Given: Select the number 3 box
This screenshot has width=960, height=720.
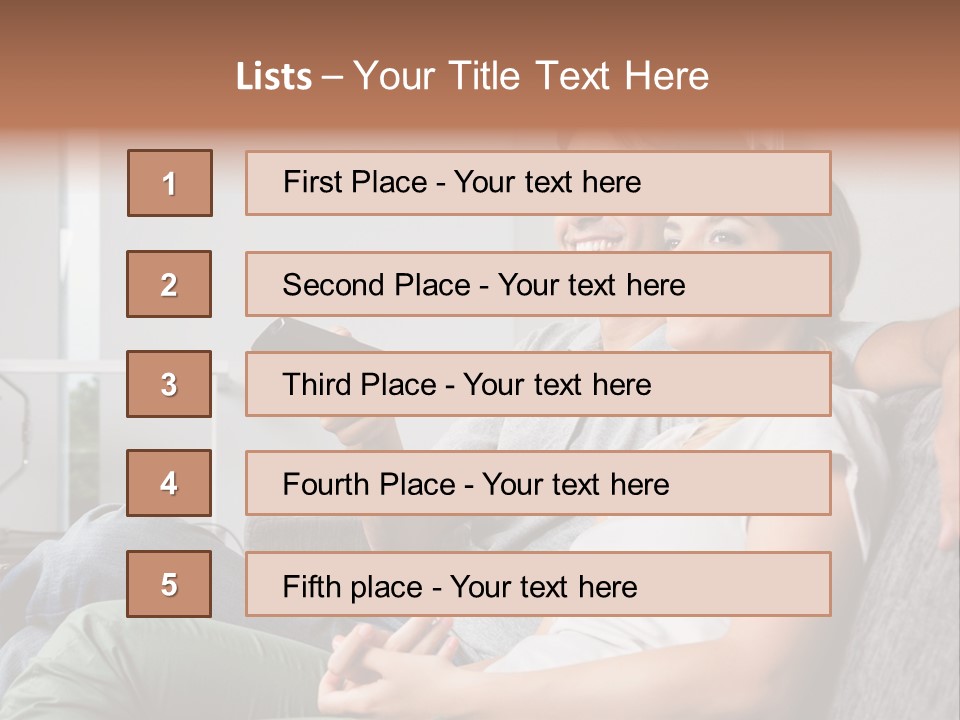Looking at the screenshot, I should coord(169,384).
